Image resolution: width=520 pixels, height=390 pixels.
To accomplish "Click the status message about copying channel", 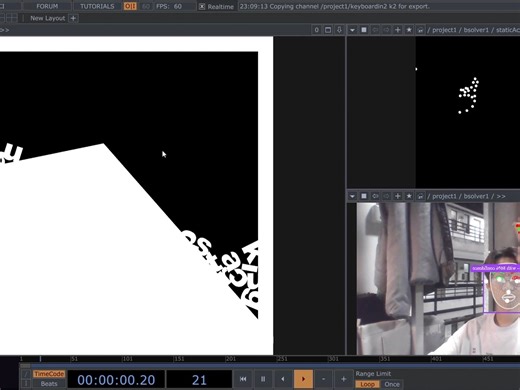I will [335, 6].
